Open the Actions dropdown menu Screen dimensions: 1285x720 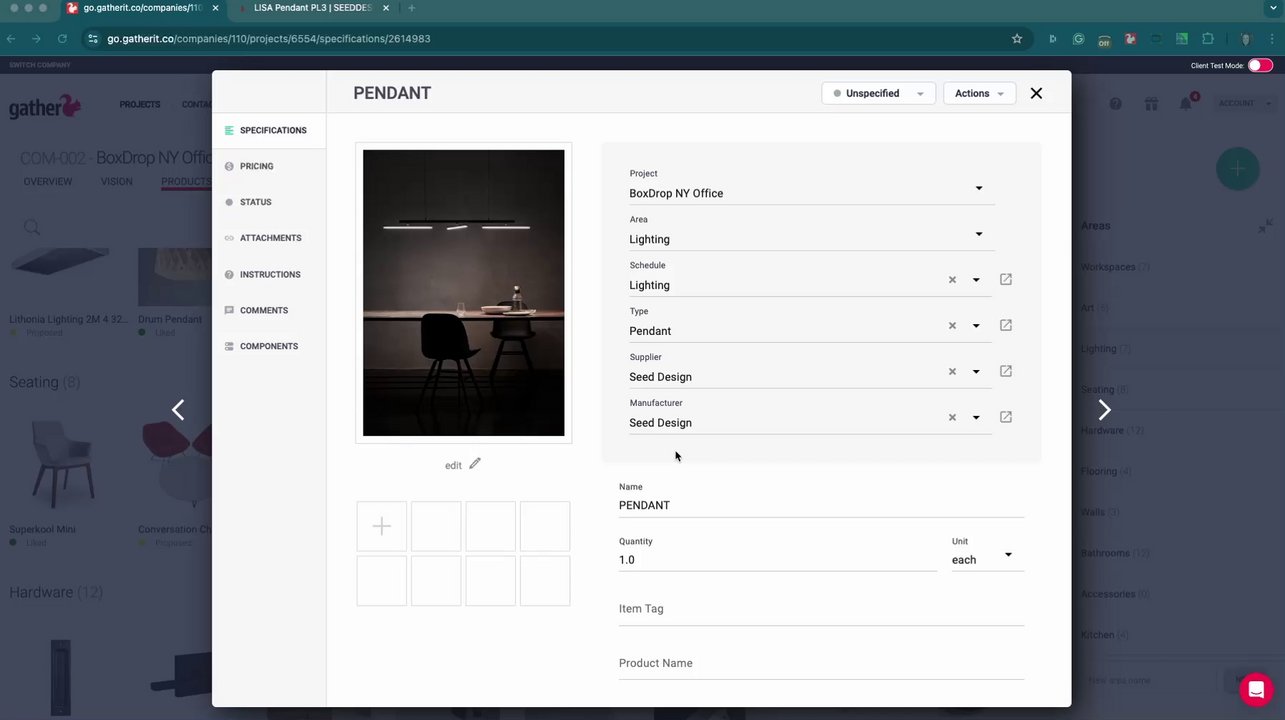(979, 93)
